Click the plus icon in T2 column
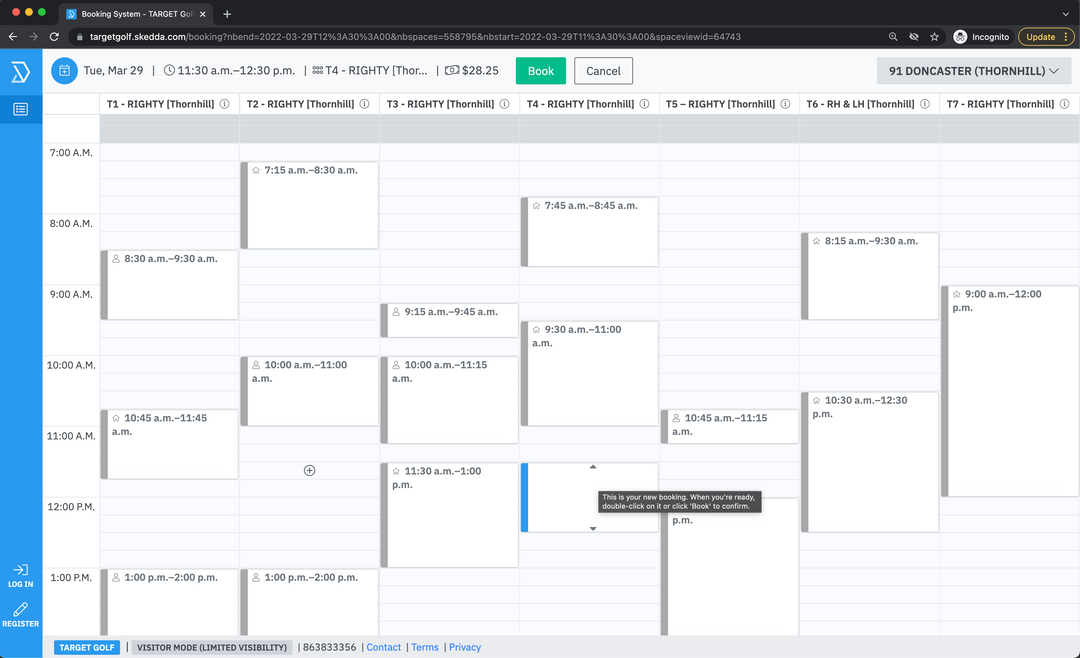Screen dimensions: 1080x658 tap(310, 470)
